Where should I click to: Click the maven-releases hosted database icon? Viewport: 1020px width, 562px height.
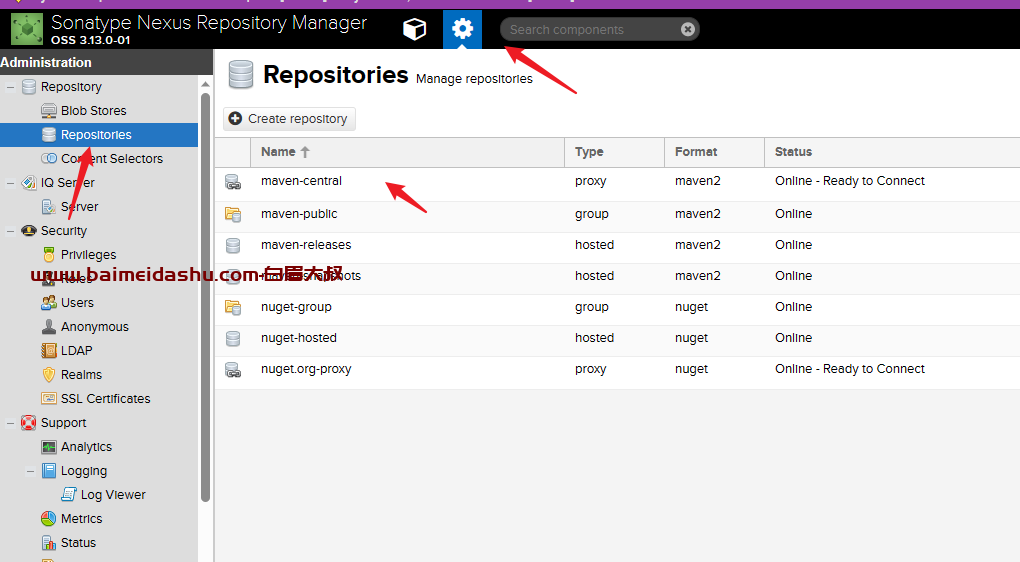click(x=233, y=246)
